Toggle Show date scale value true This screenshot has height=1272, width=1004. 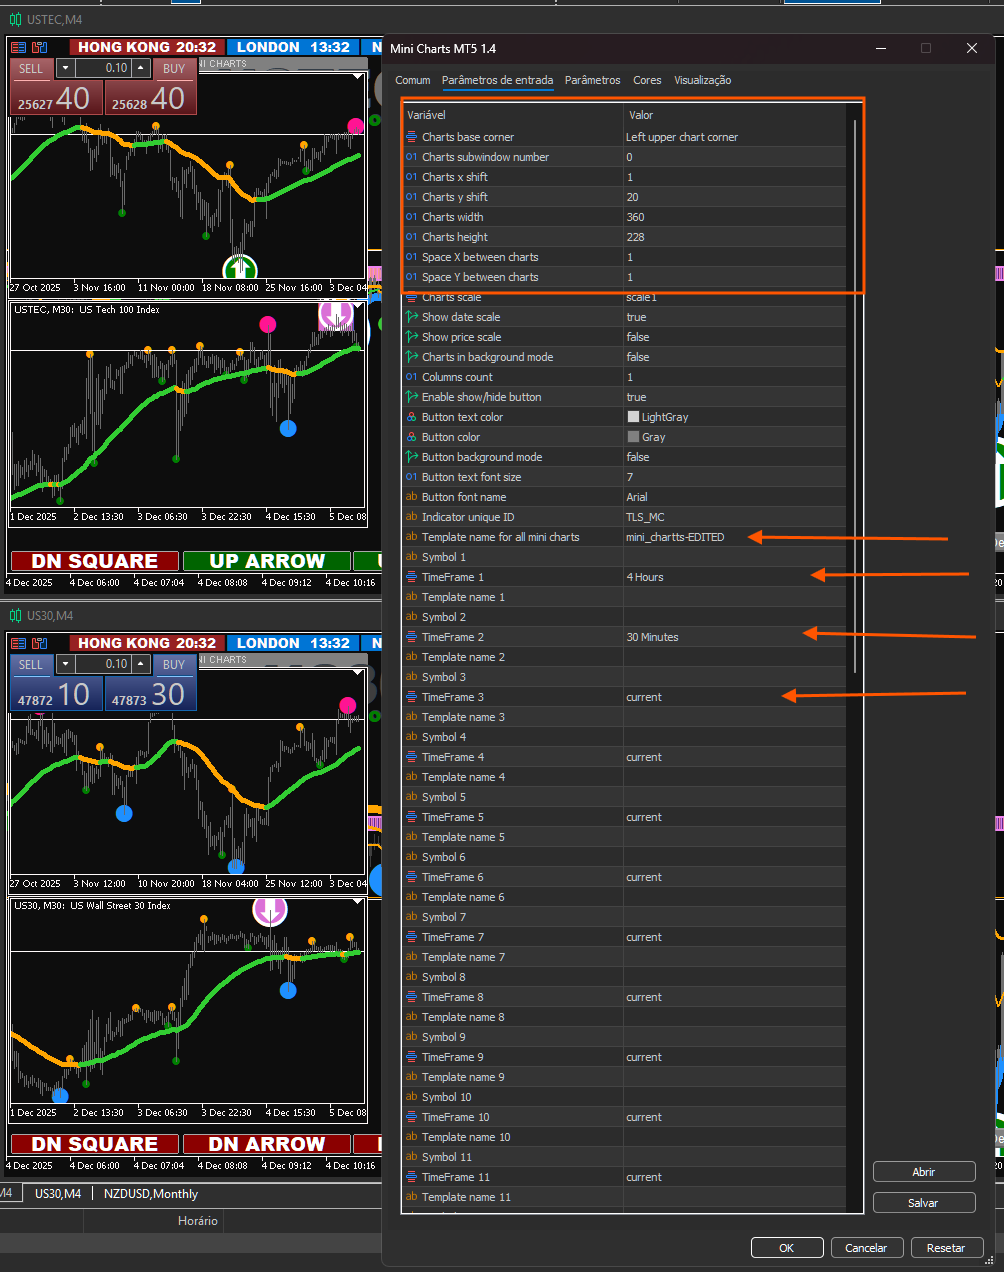[x=734, y=317]
